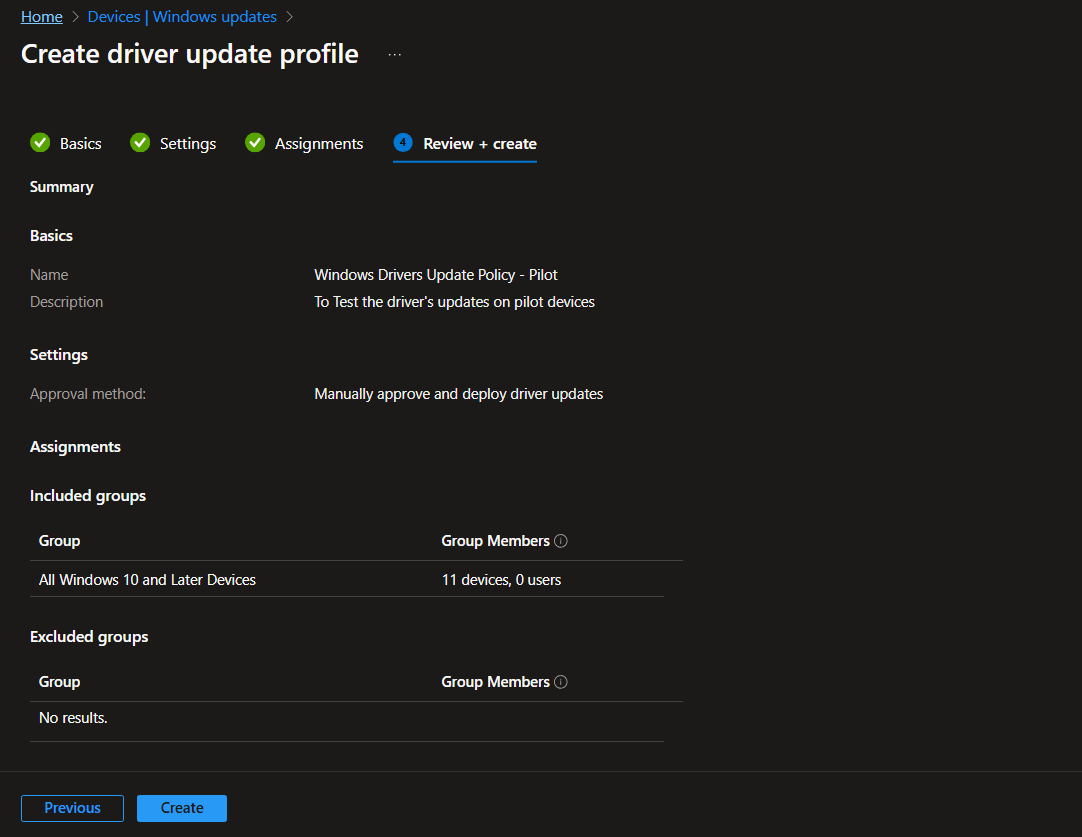Click the step 4 circle on Review + create
The width and height of the screenshot is (1082, 837).
coord(403,143)
